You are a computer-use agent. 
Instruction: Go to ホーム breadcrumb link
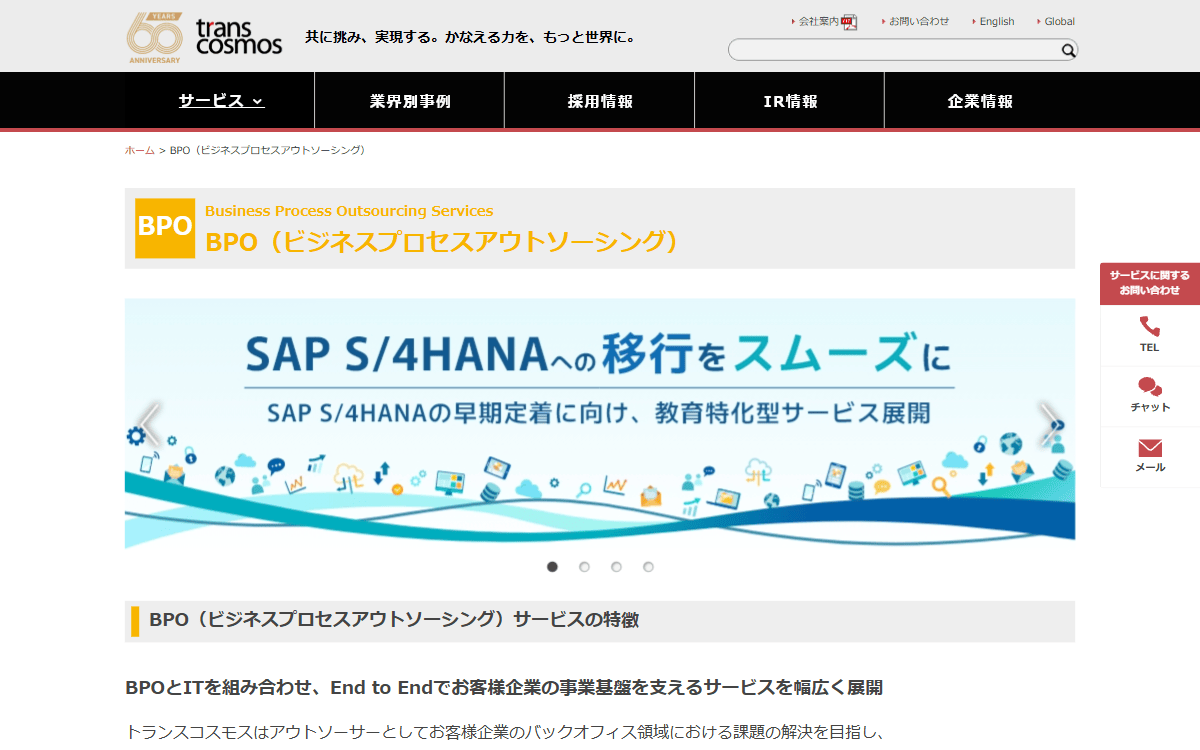click(x=140, y=150)
